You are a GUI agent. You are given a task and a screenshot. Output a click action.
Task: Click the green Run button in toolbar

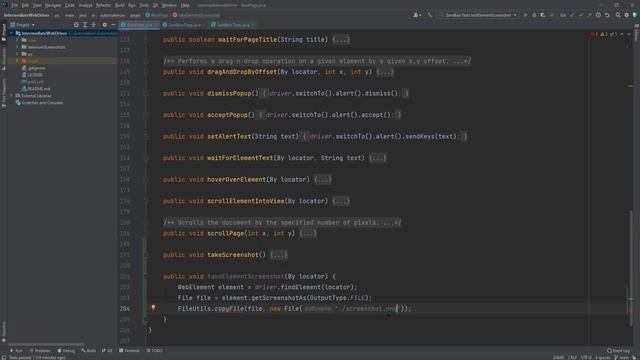tap(525, 15)
